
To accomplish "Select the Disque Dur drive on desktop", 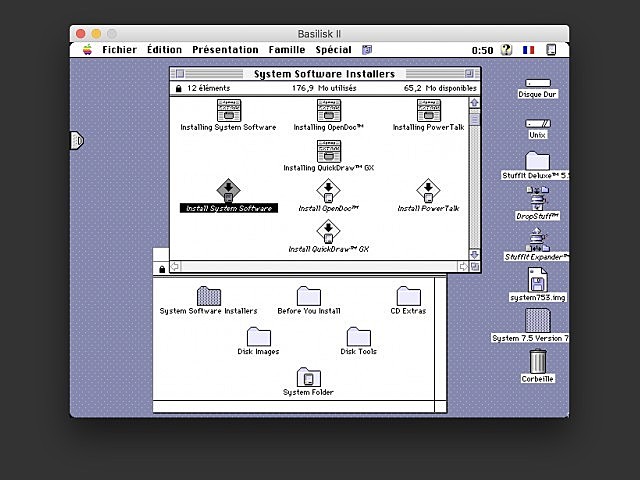I will click(x=538, y=83).
